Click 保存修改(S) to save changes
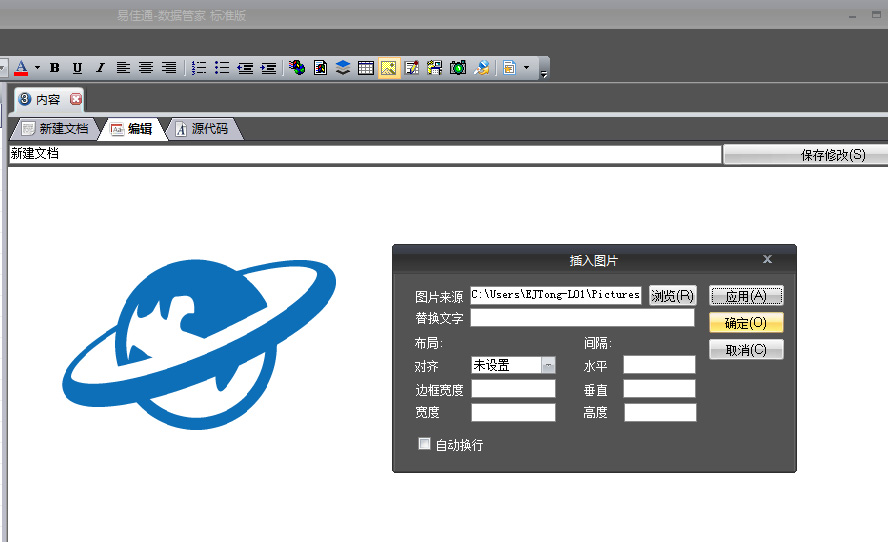Viewport: 888px width, 542px height. click(x=804, y=155)
